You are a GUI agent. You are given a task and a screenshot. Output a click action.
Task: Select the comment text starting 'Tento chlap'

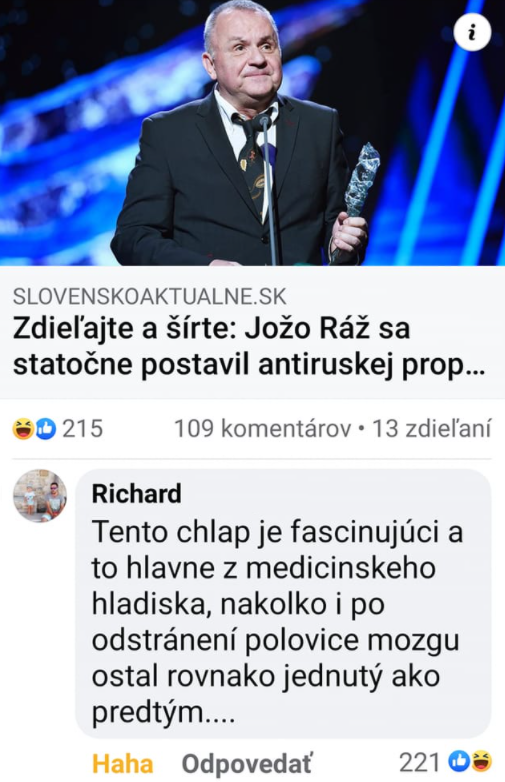coord(277,622)
